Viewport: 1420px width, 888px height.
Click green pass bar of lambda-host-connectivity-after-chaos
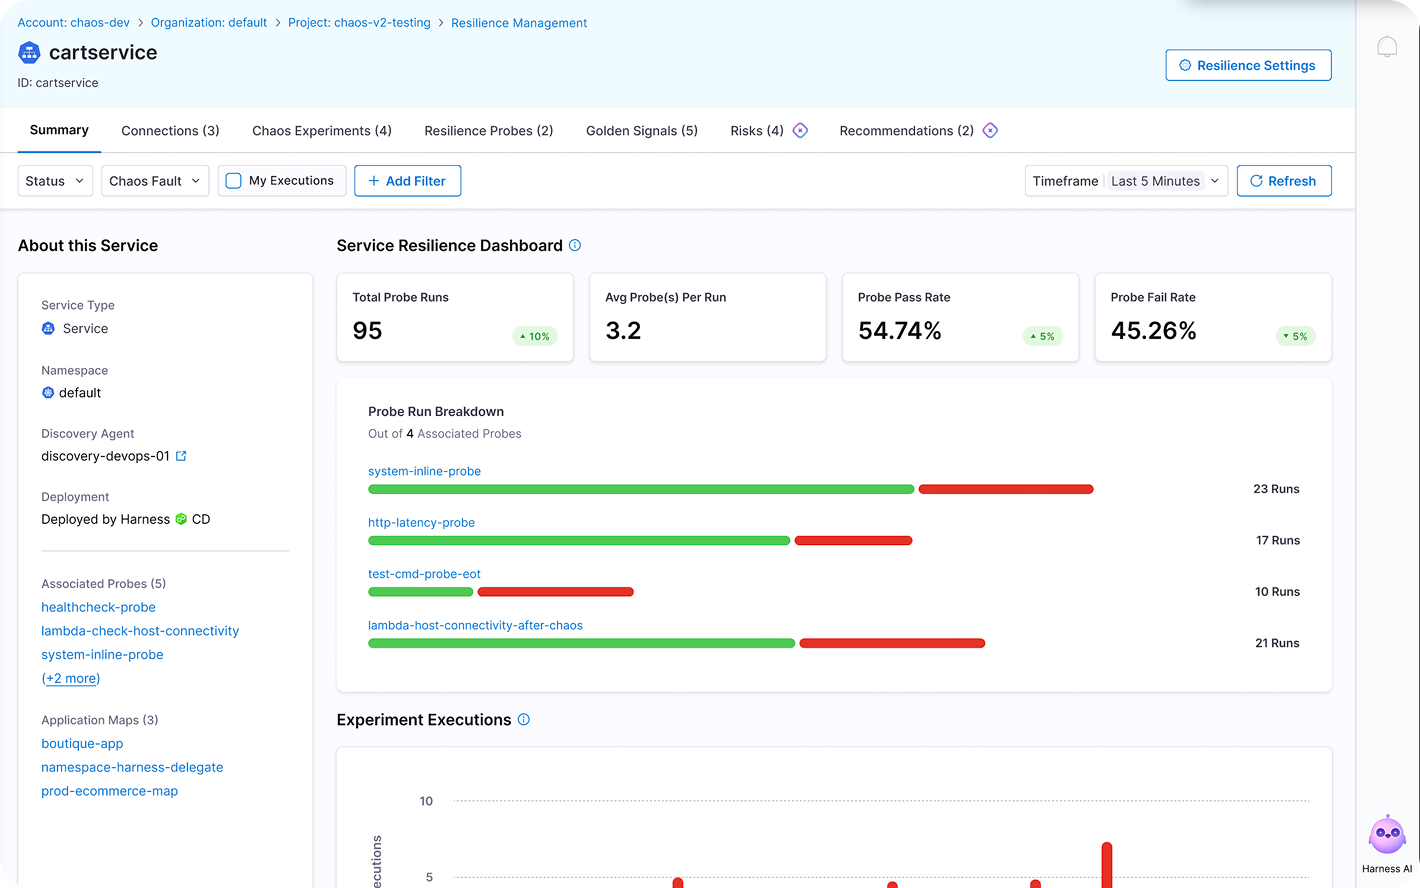[582, 643]
